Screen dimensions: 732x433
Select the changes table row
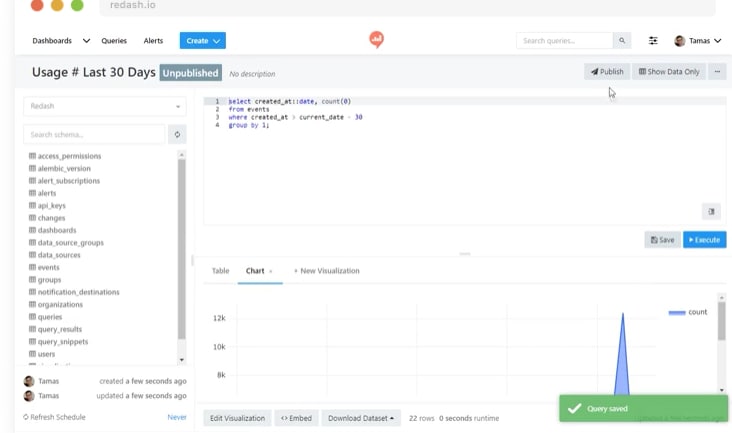[103, 218]
